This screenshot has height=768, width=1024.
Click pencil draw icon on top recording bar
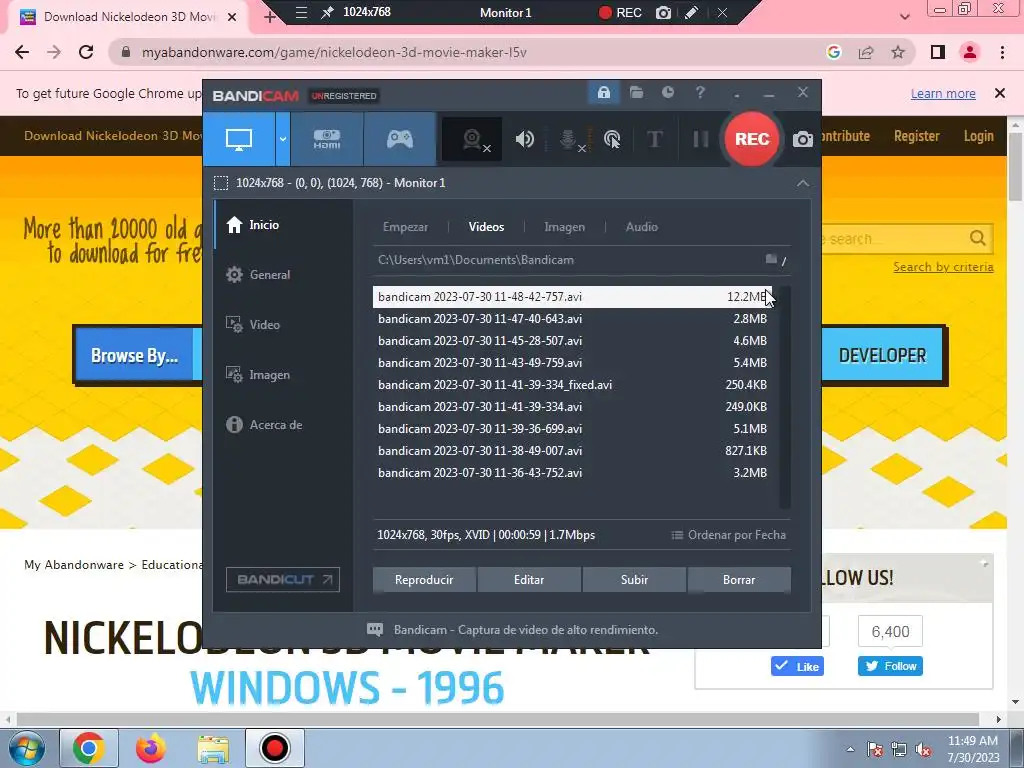click(x=692, y=12)
